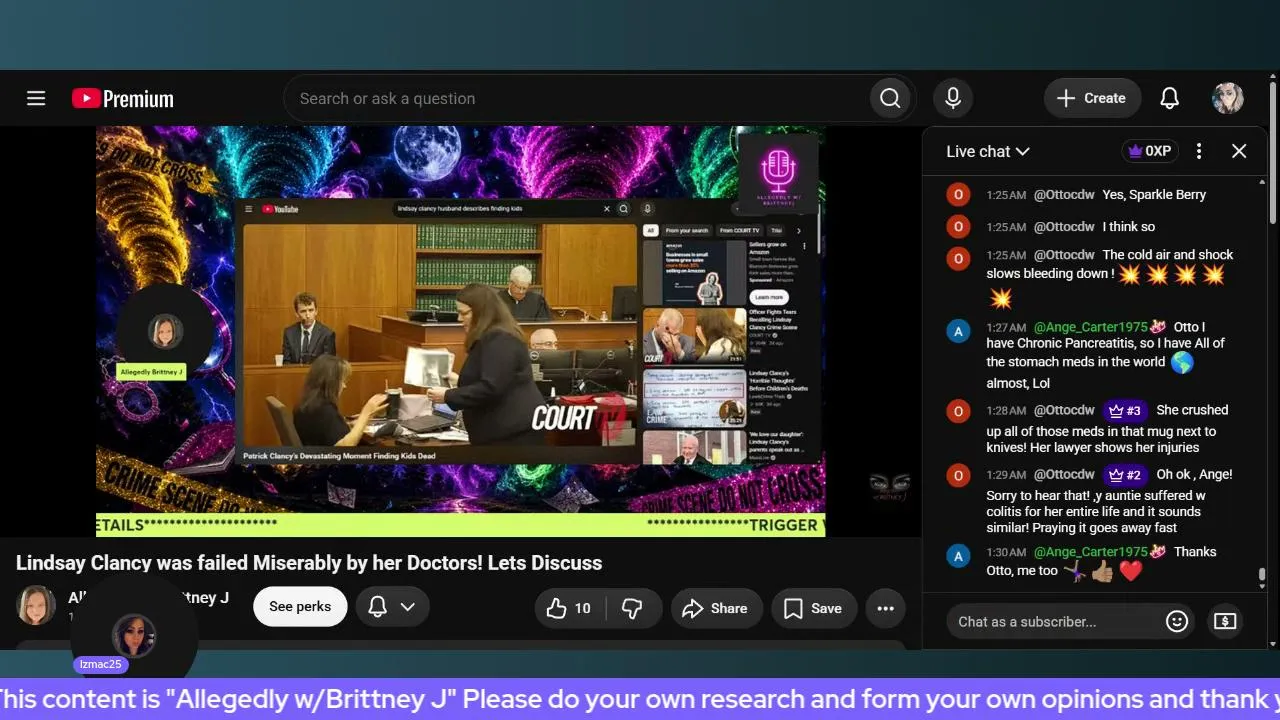Open live chat three-dot options menu
This screenshot has width=1280, height=720.
[1199, 151]
